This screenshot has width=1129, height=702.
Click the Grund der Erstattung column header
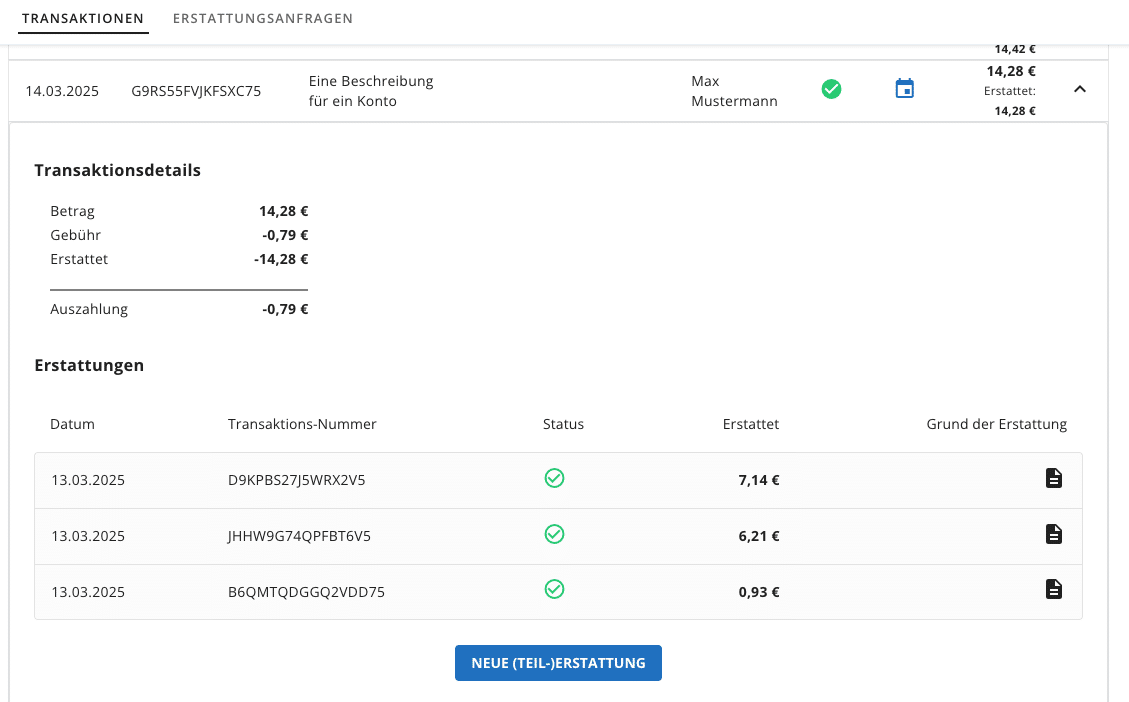click(x=996, y=424)
